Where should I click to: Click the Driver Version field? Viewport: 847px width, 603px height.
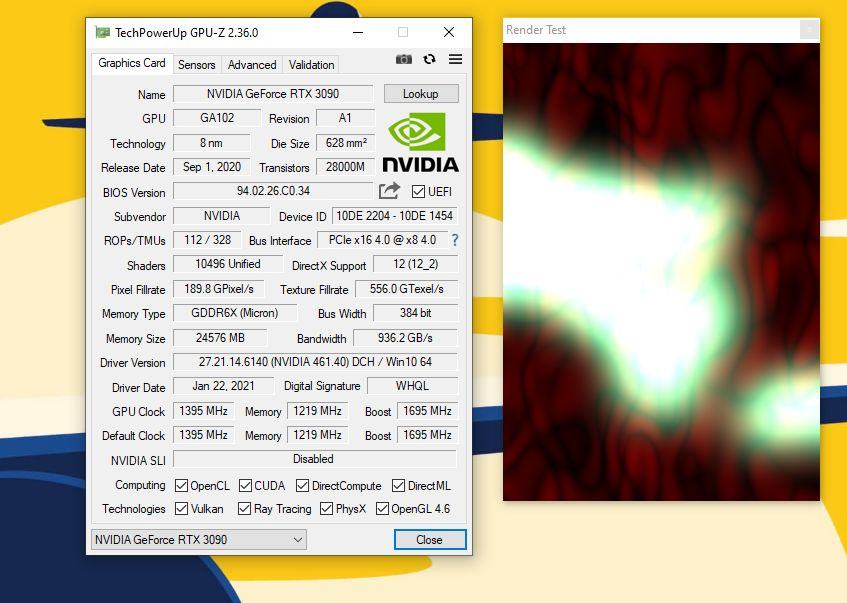(x=315, y=362)
